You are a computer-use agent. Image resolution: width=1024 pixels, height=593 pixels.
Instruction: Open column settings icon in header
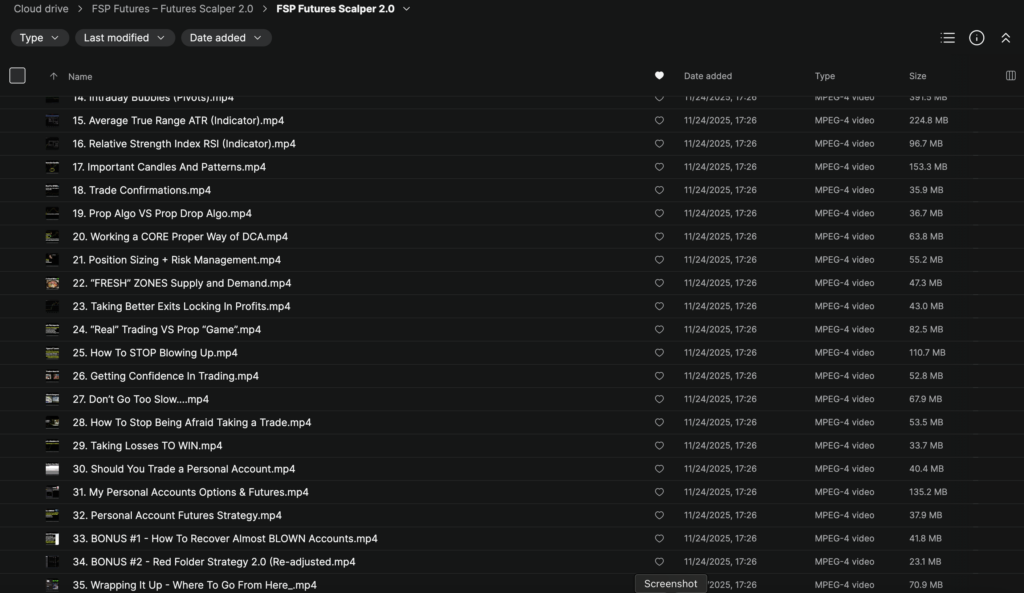pos(1010,76)
